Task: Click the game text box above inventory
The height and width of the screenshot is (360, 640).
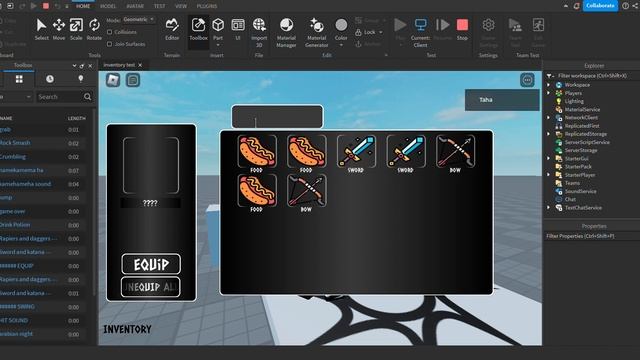Action: point(278,116)
